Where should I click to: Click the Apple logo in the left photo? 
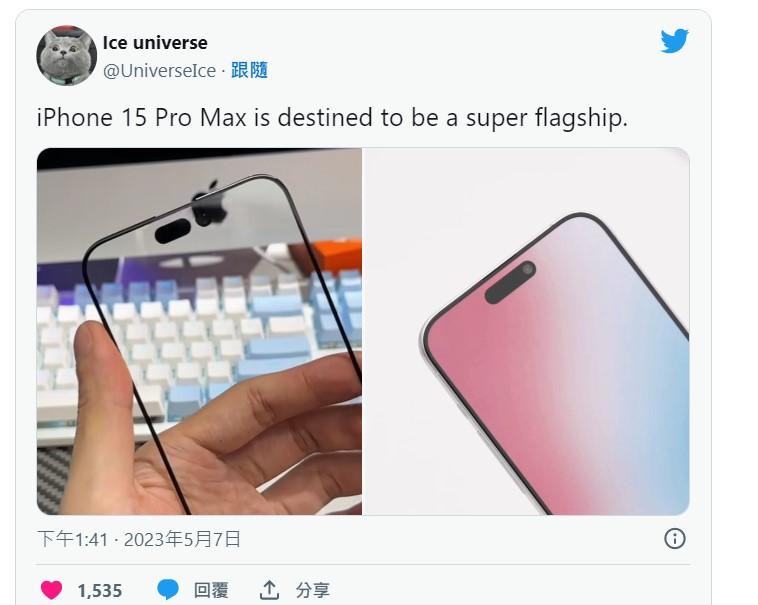(210, 203)
